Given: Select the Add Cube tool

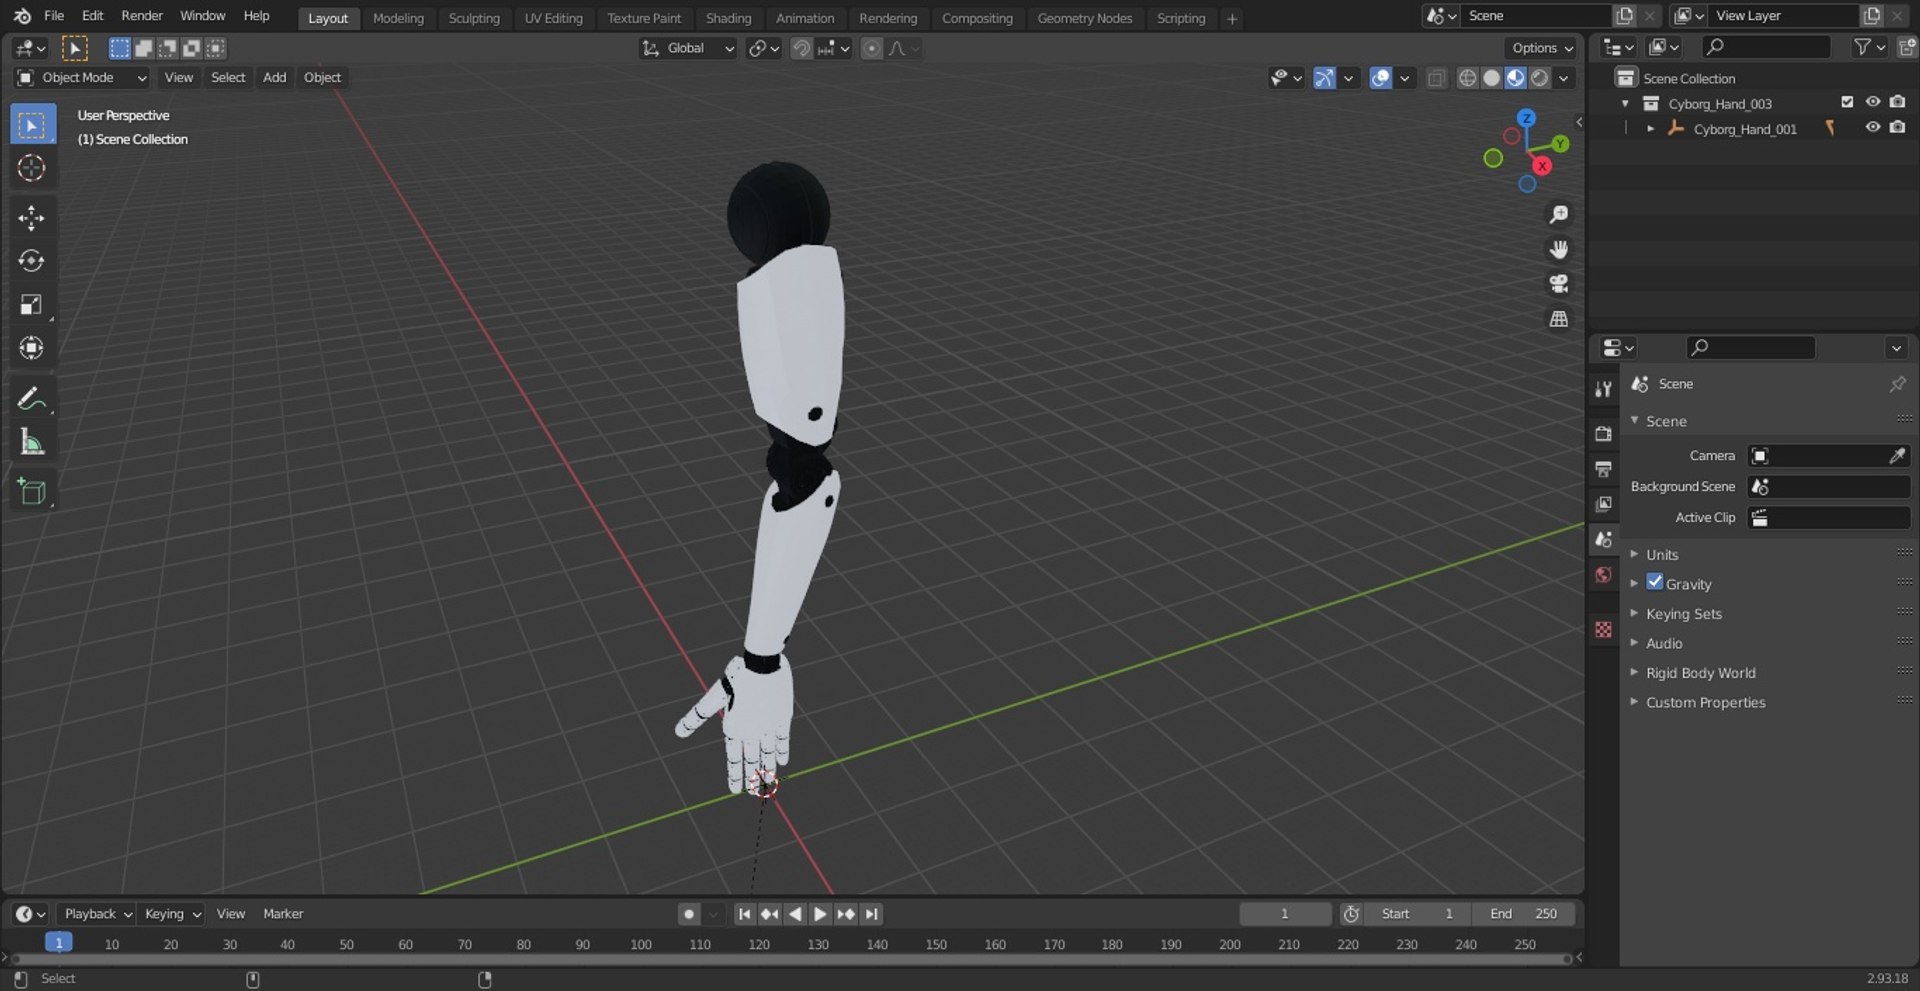Looking at the screenshot, I should [x=32, y=491].
